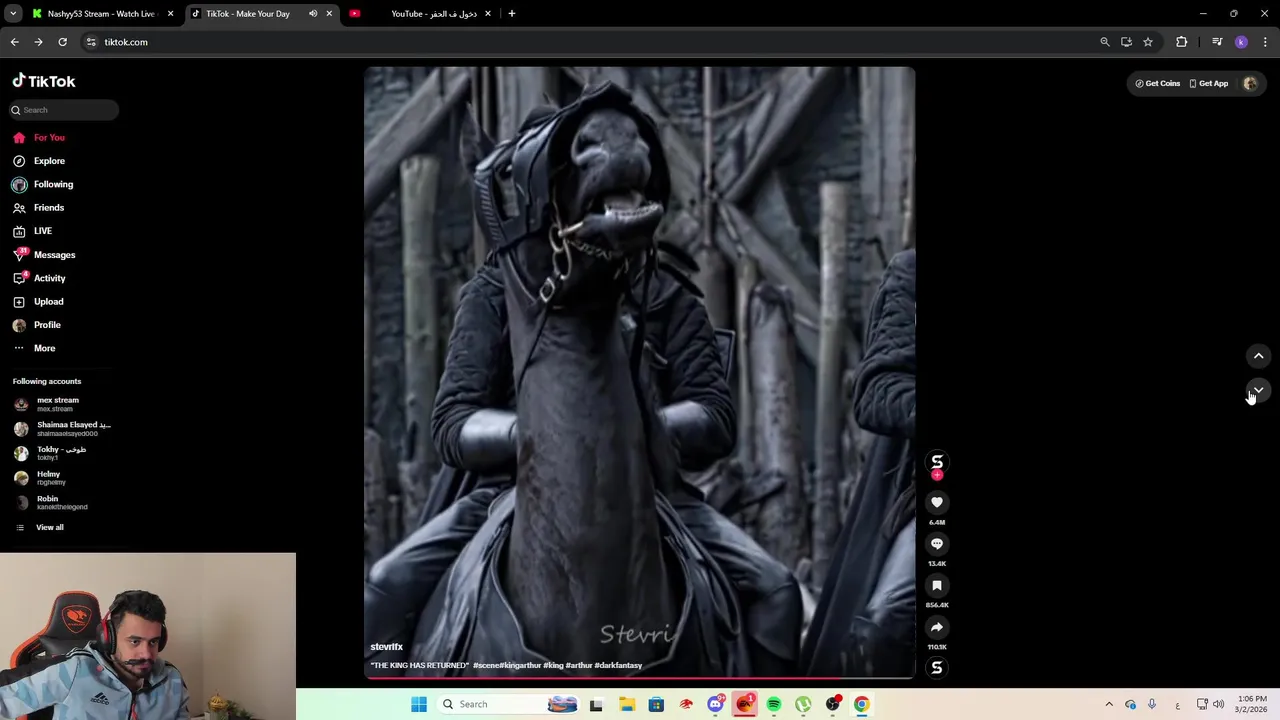Click the Get Coins button
1280x720 pixels.
[x=1158, y=84]
